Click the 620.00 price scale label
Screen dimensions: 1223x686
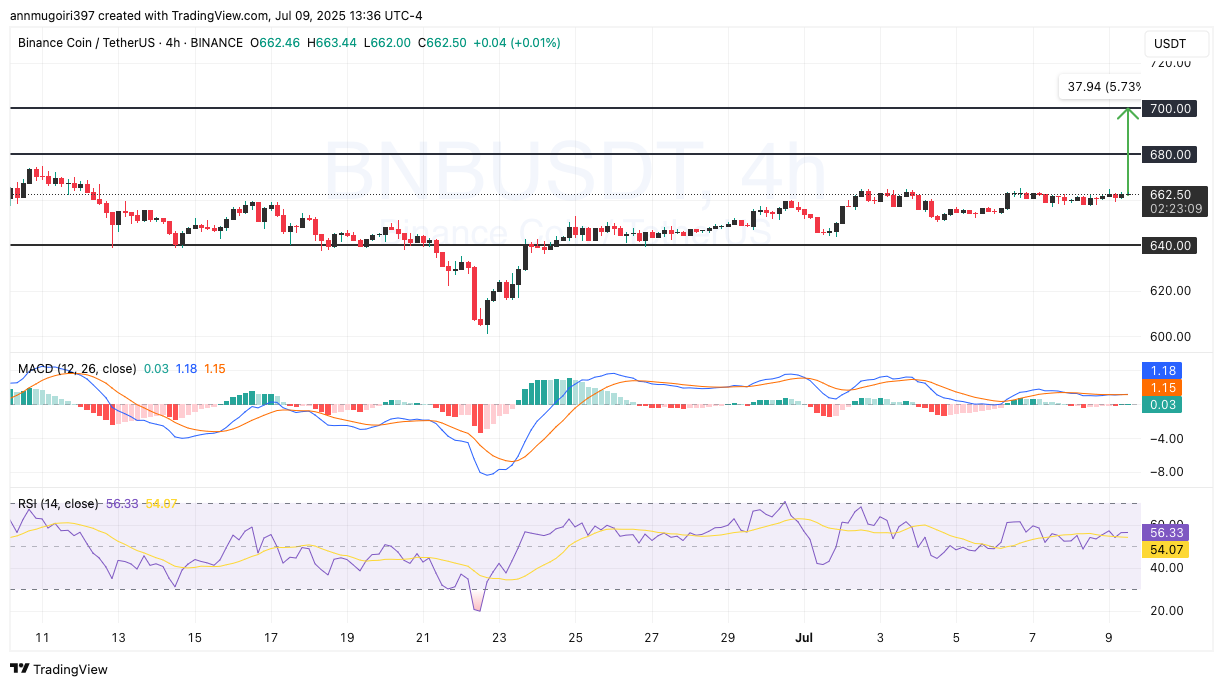click(1170, 291)
